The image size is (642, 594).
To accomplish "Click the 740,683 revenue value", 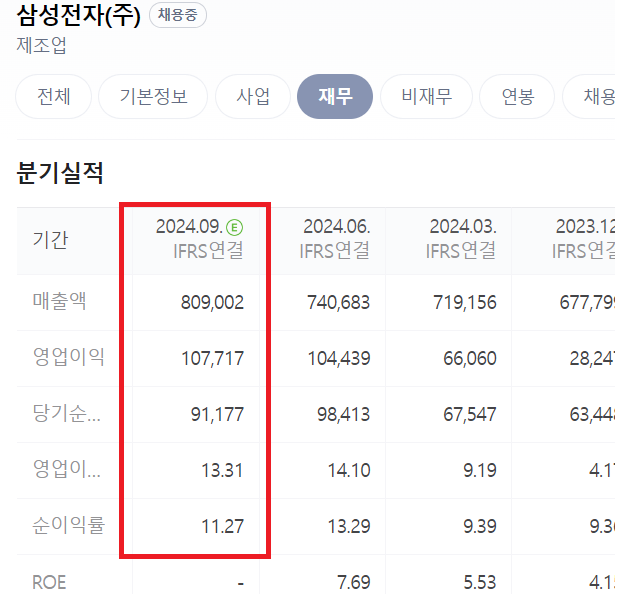I will 339,303.
